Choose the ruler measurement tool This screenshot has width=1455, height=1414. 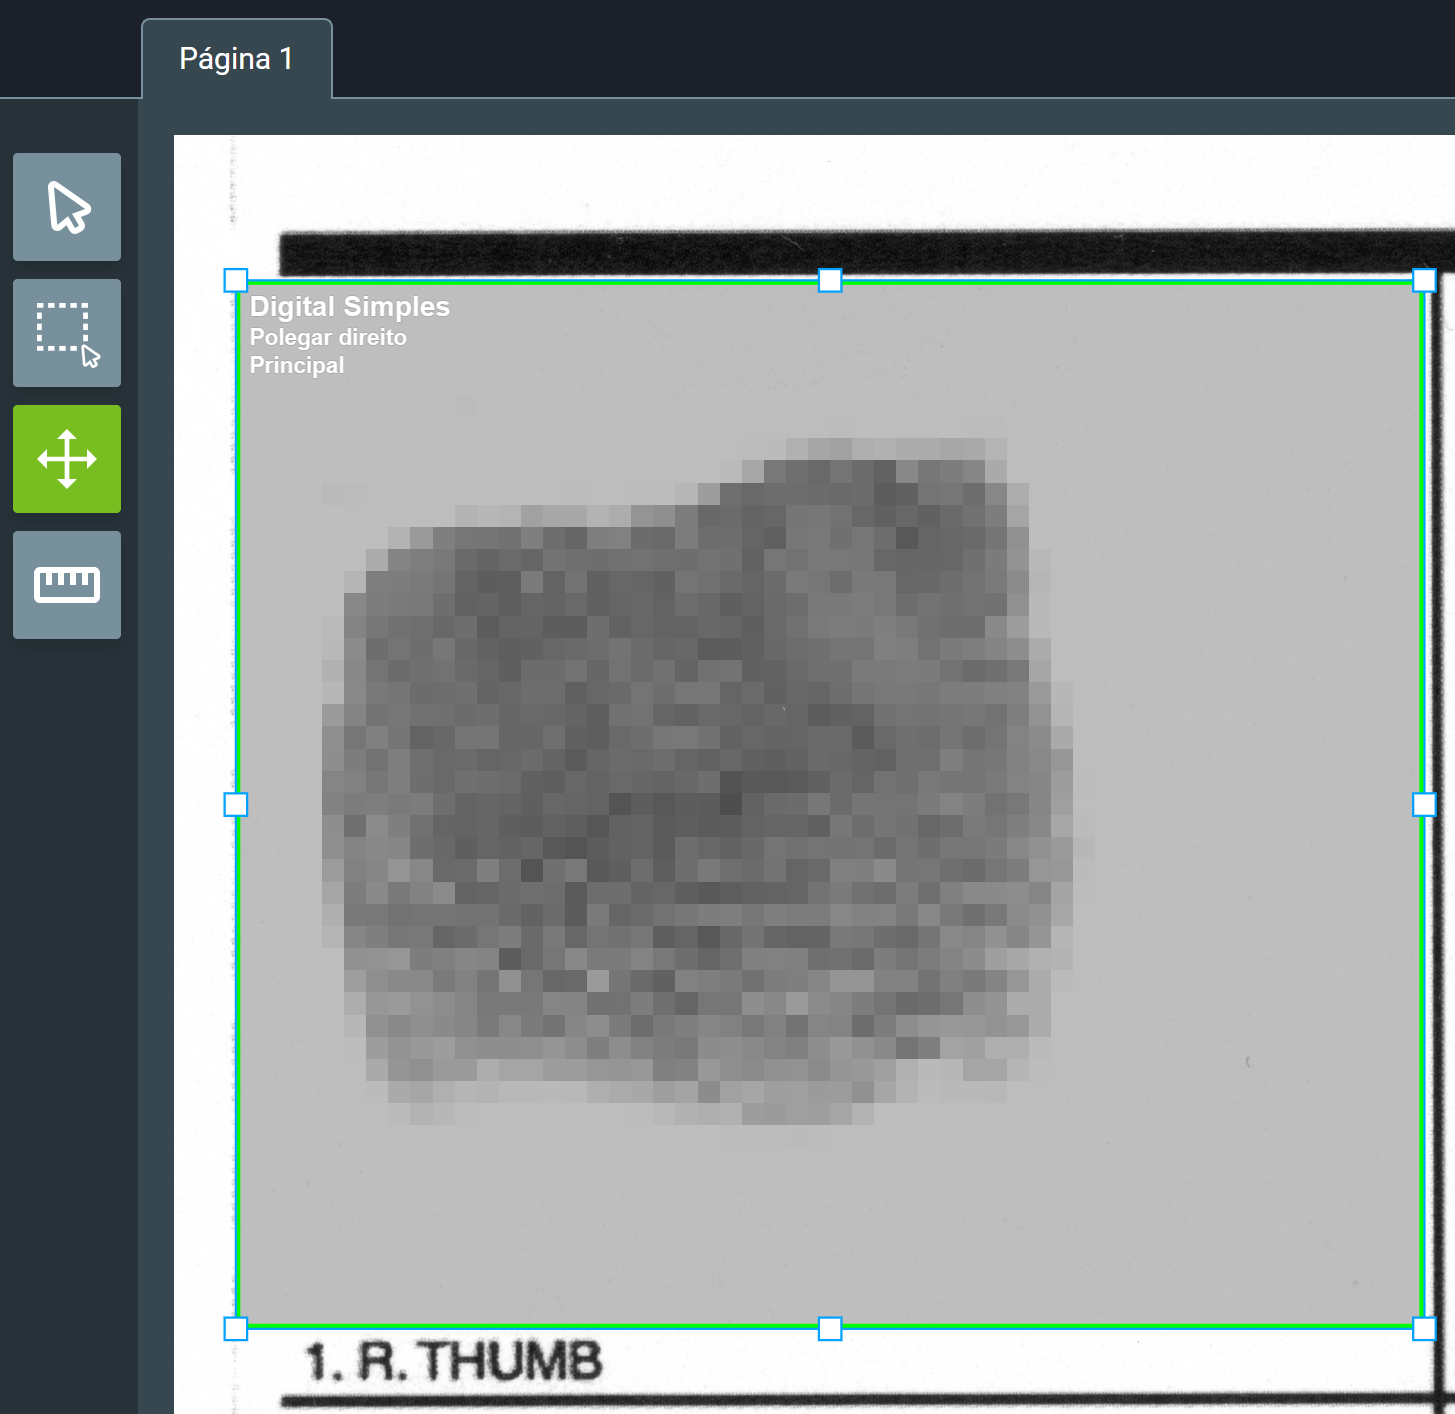[67, 585]
